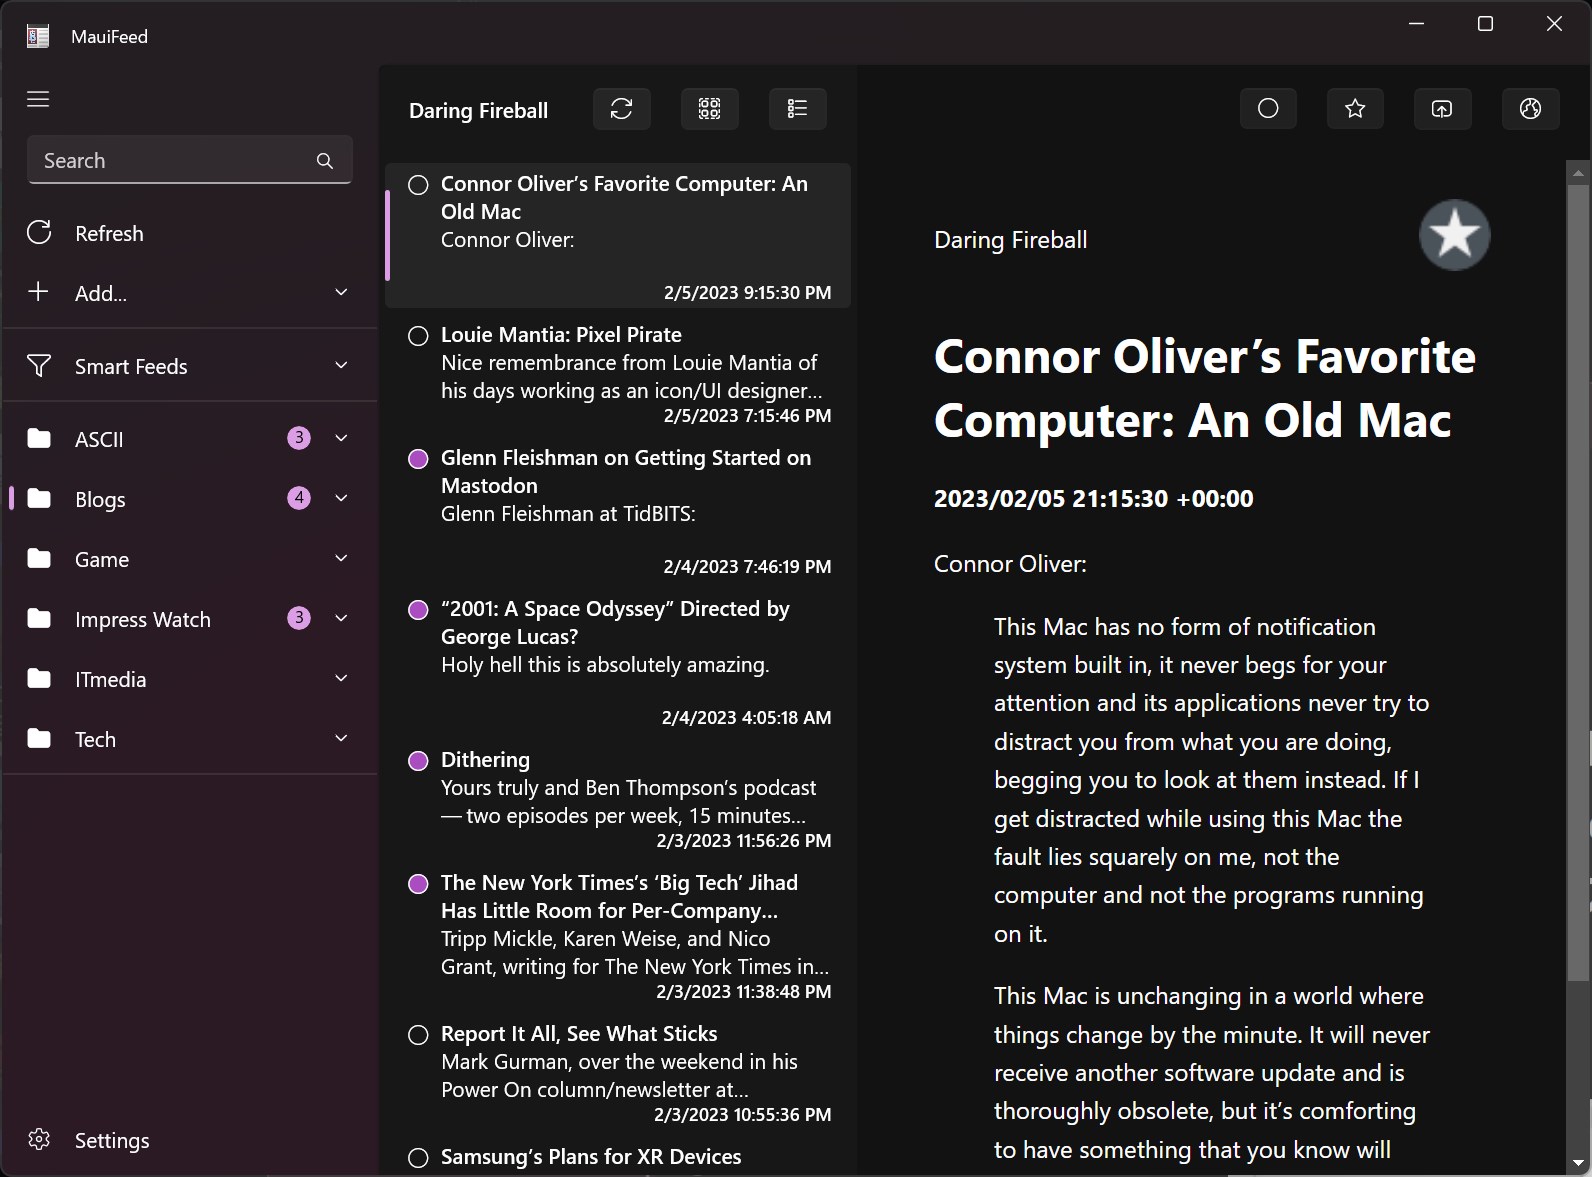The image size is (1592, 1177).
Task: Open the Dithering article
Action: [x=618, y=800]
